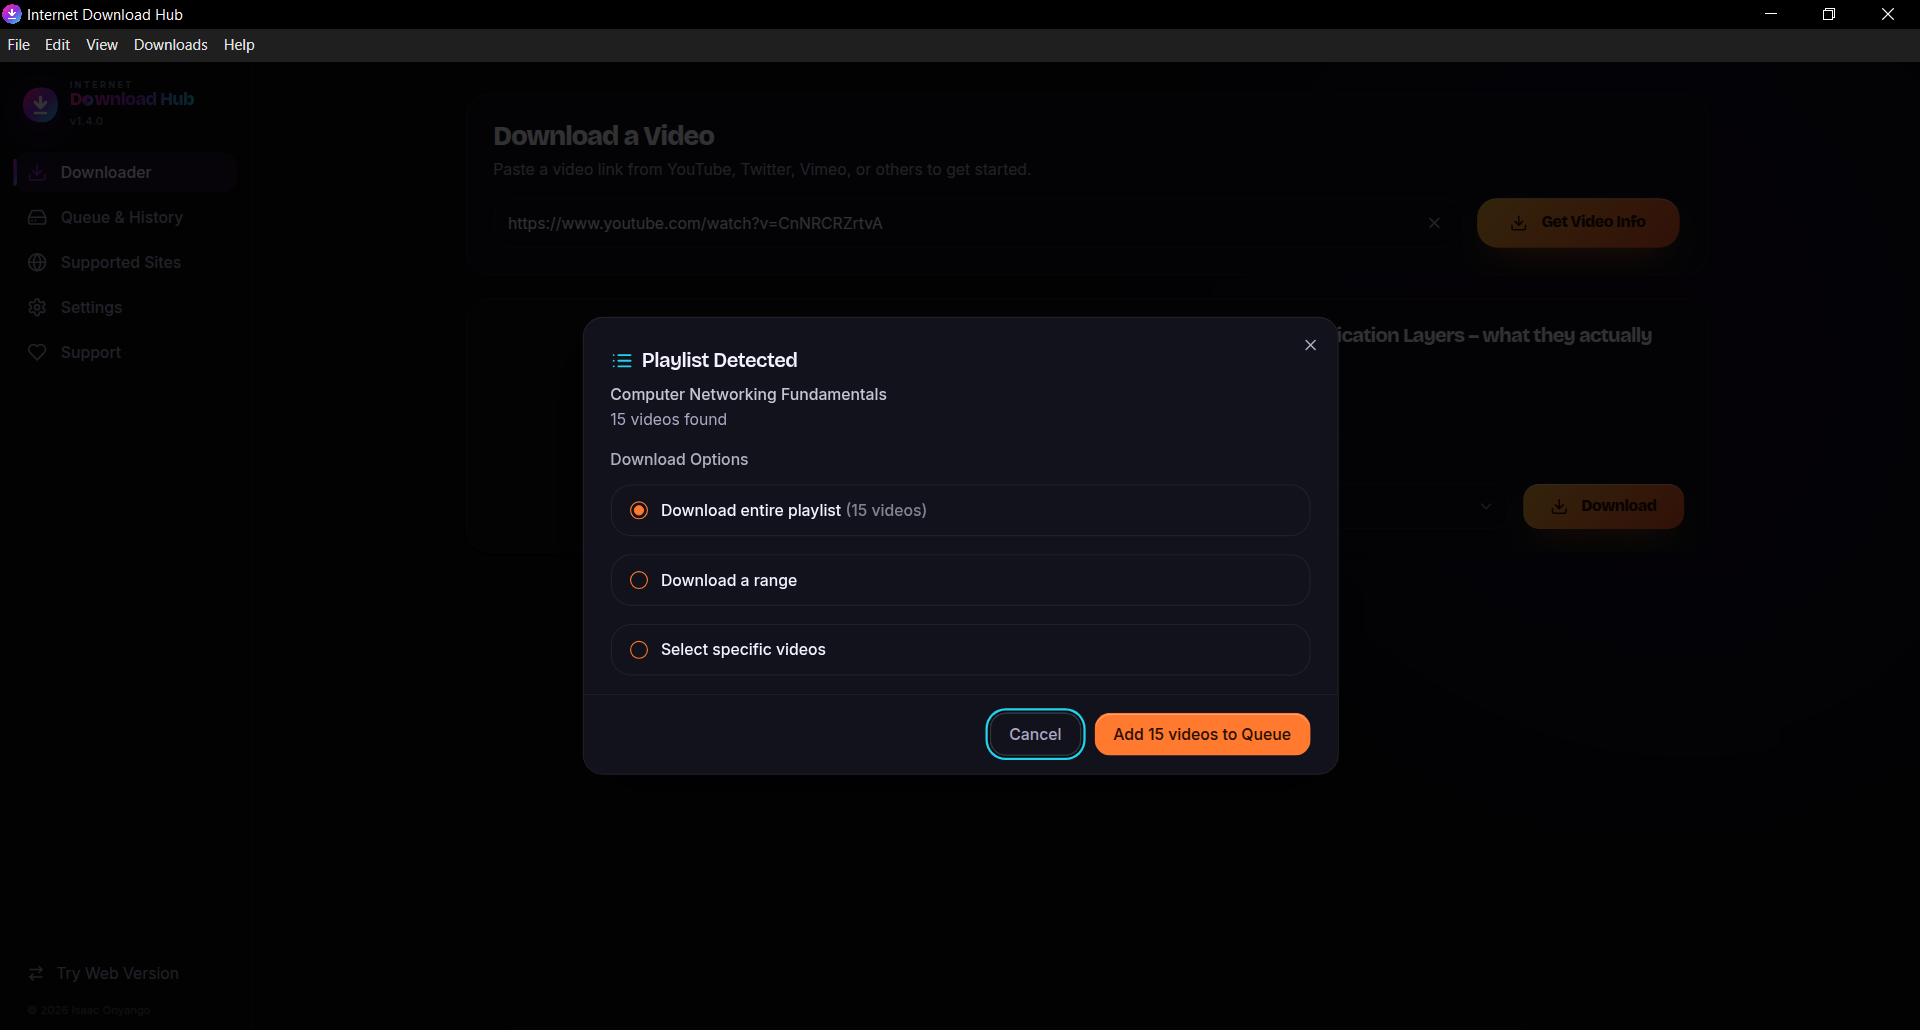The width and height of the screenshot is (1920, 1030).
Task: Click the Download Hub logo icon
Action: (40, 104)
